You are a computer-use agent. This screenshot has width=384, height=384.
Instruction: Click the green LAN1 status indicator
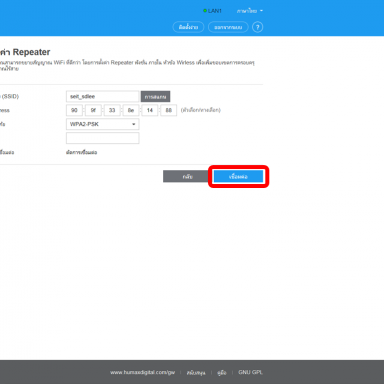coord(212,11)
